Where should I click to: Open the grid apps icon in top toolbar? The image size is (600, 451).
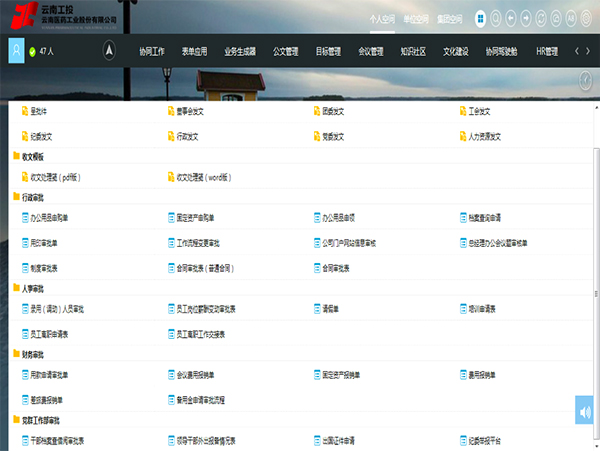coord(481,18)
